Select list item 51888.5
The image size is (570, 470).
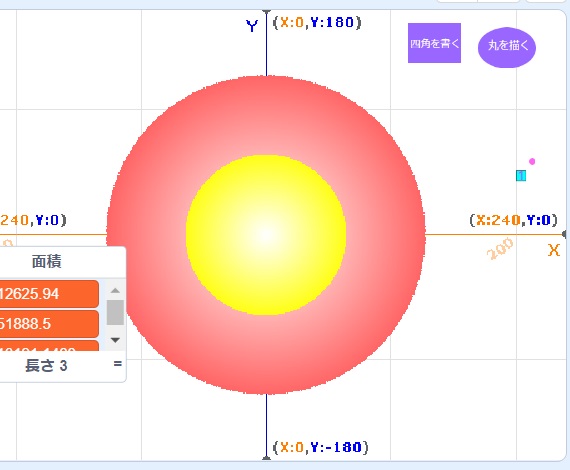tap(49, 324)
